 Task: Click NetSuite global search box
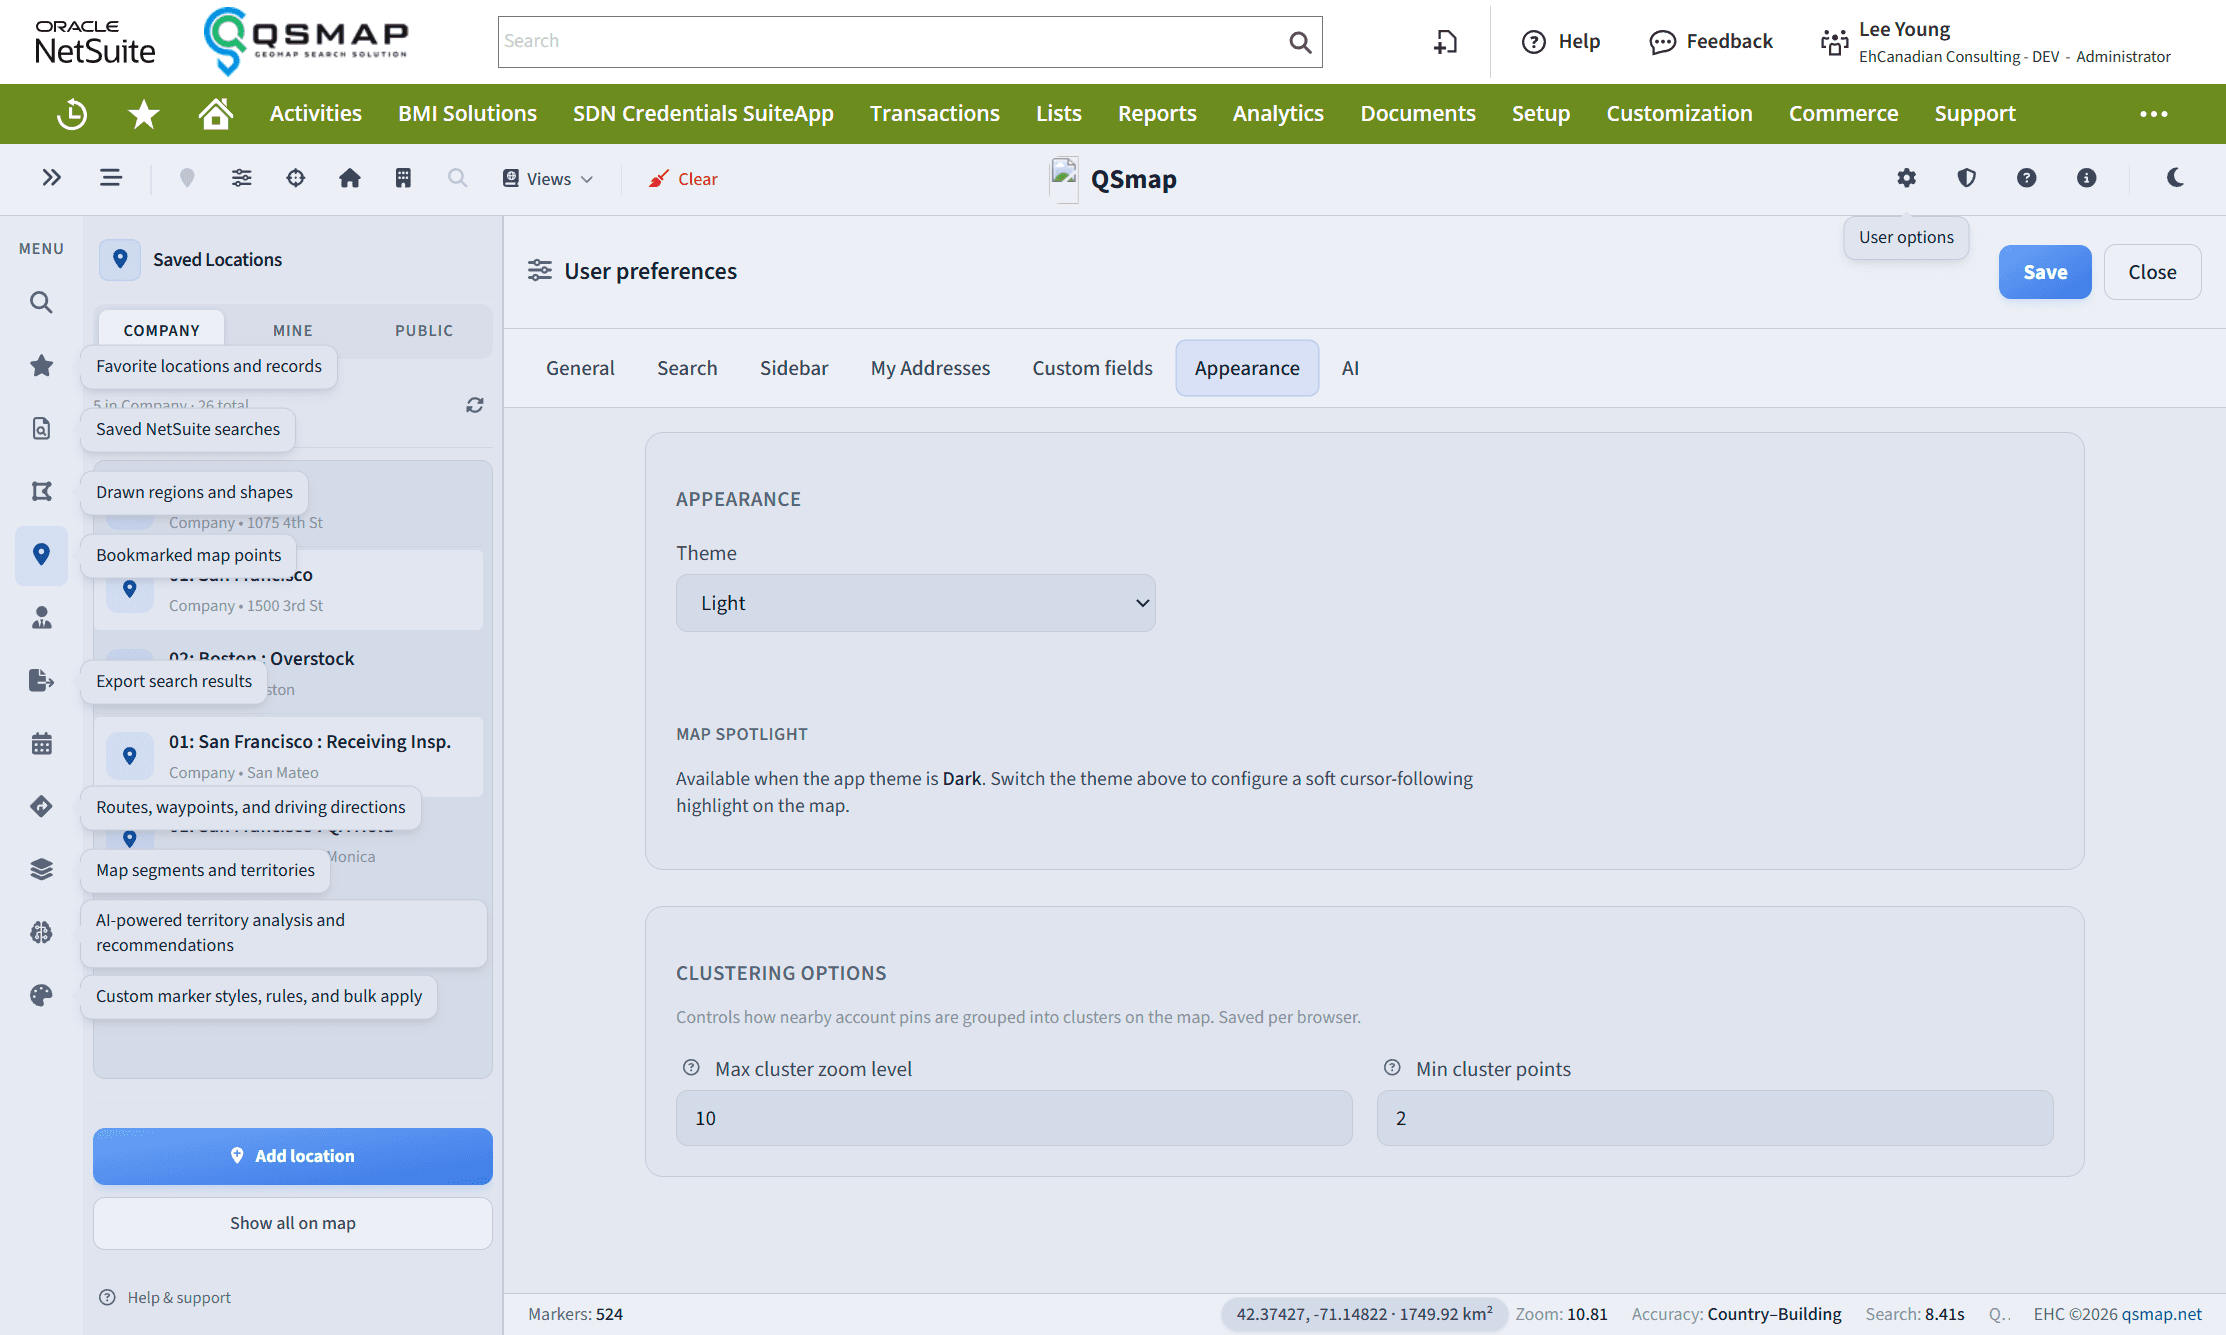point(910,42)
